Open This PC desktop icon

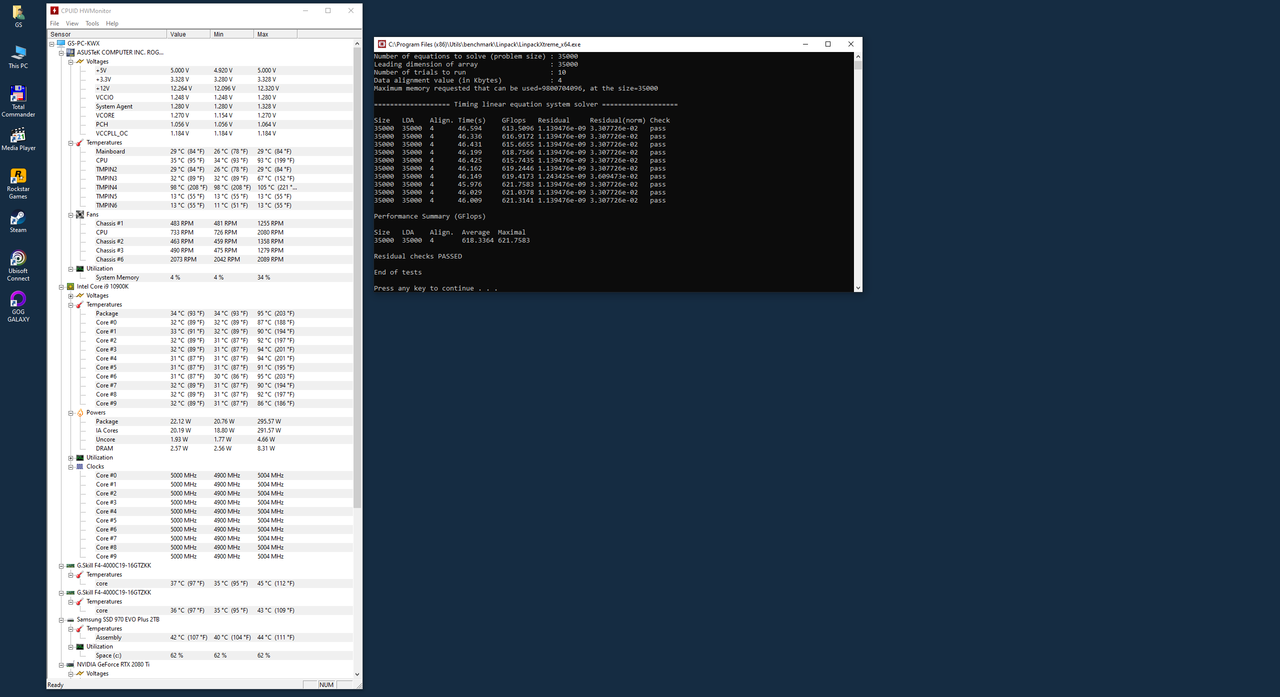tap(18, 56)
